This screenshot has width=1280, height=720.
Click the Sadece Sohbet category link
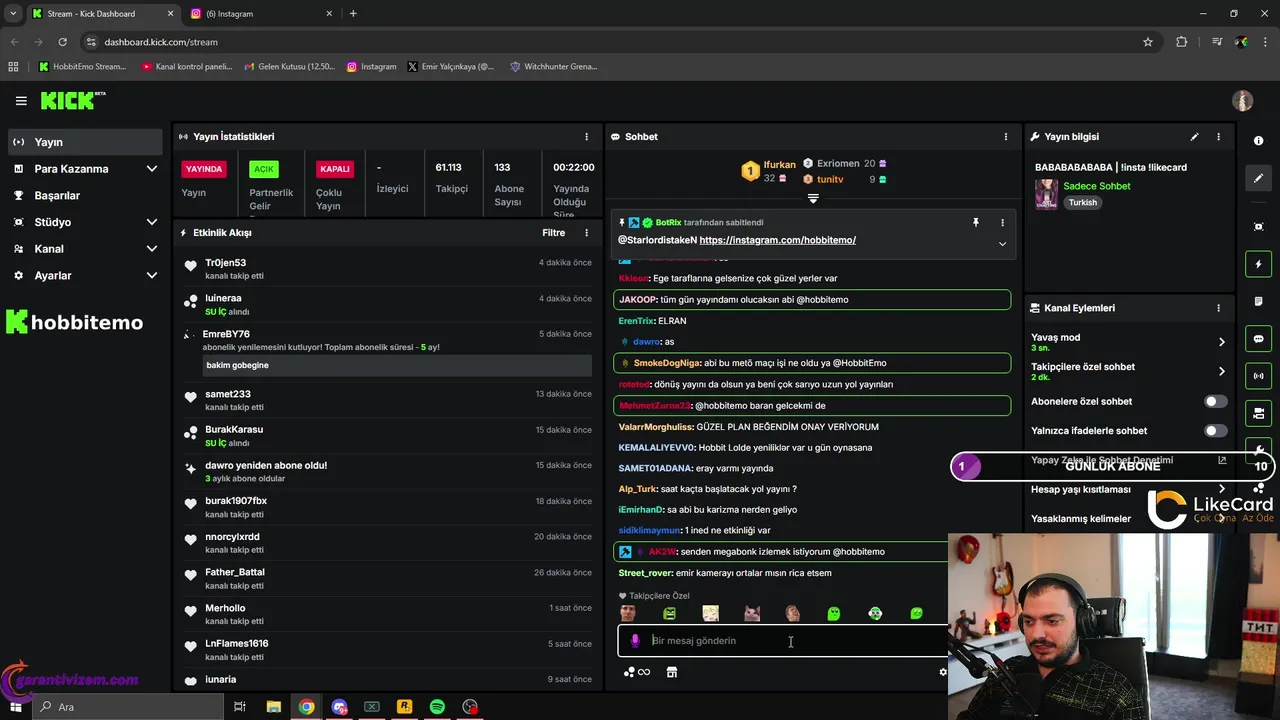[1097, 186]
